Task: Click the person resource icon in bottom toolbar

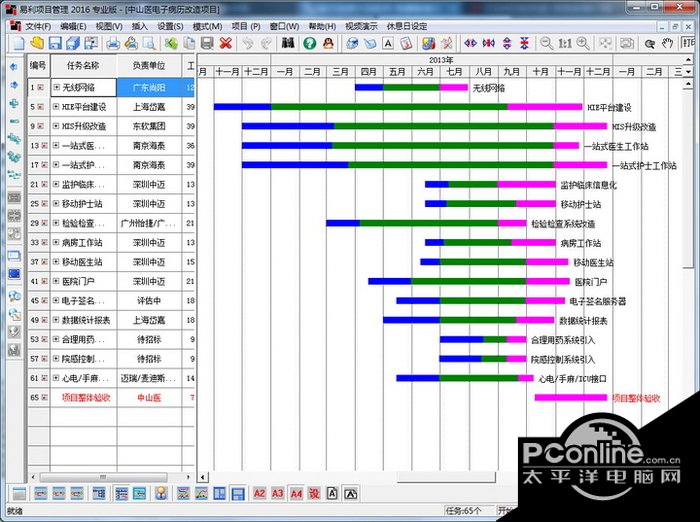Action: point(161,493)
